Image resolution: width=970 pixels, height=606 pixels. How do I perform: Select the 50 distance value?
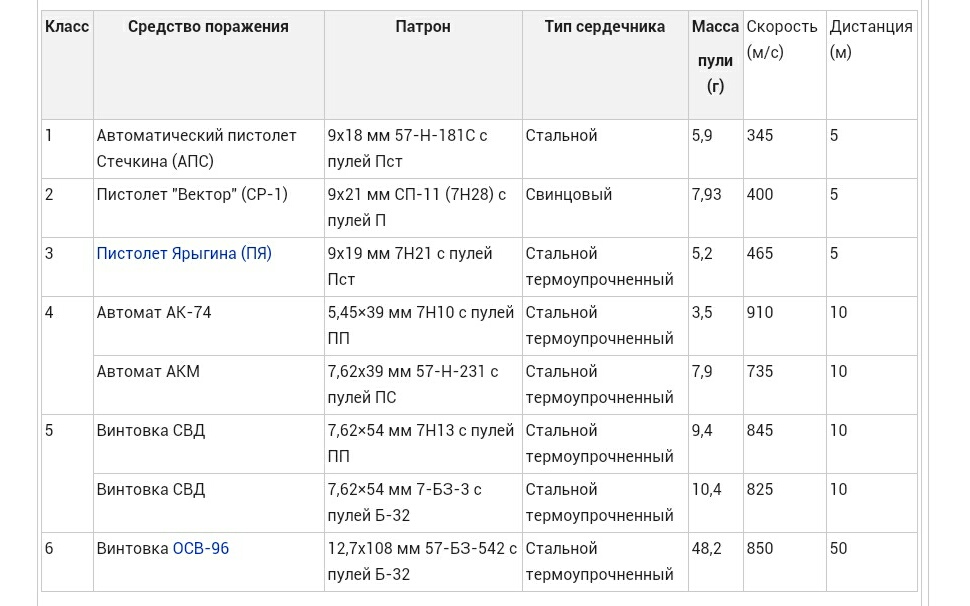pyautogui.click(x=838, y=549)
